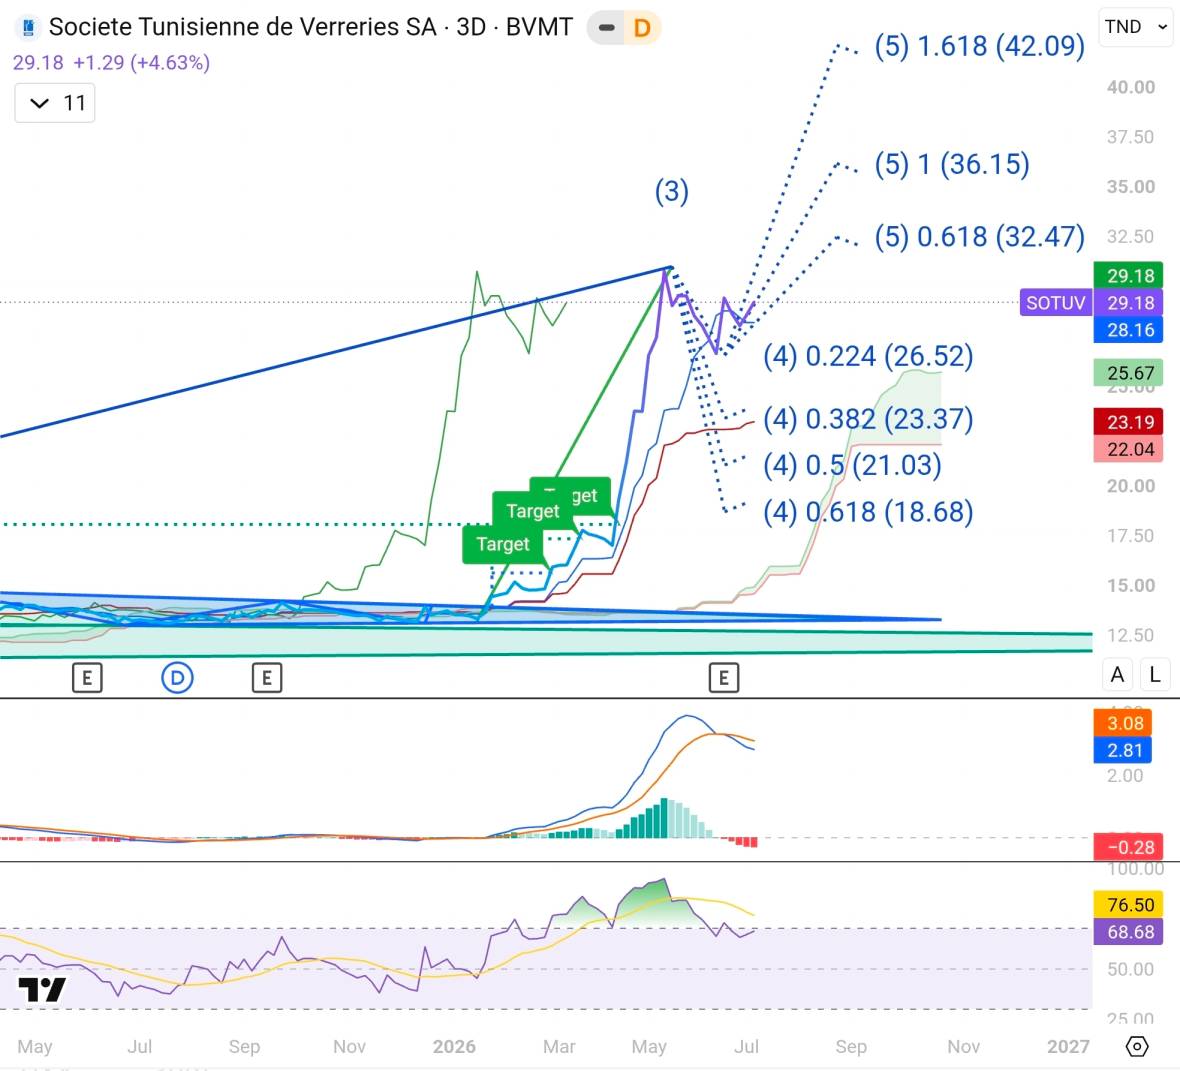
Task: Select the (5) 1.618 (42.09) projection label
Action: click(x=979, y=46)
